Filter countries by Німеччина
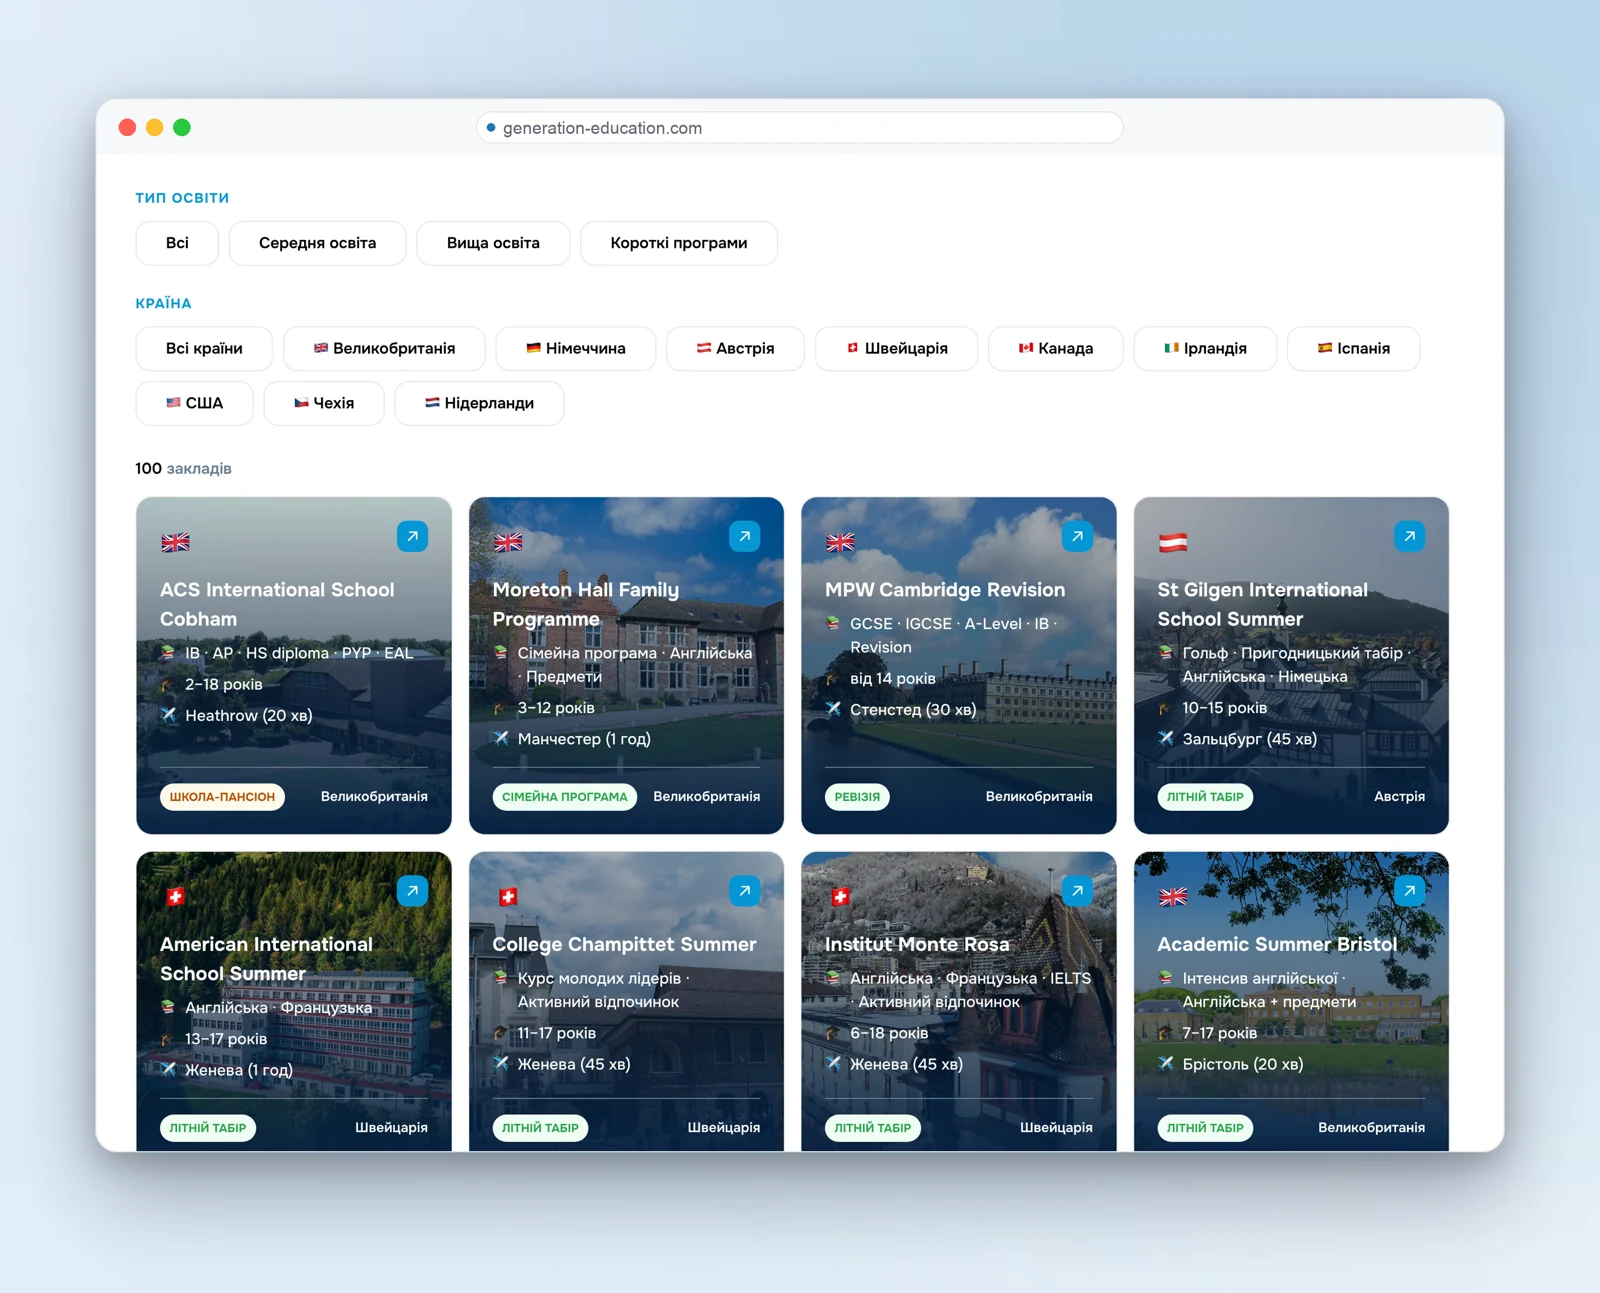Viewport: 1600px width, 1293px height. 576,348
